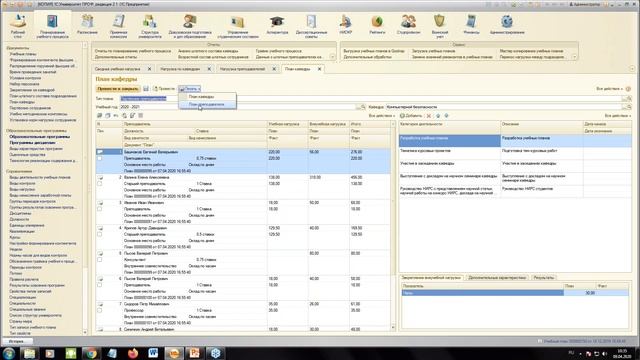Open Учебные планы link in the sidebar
Image resolution: width=640 pixels, height=360 pixels.
click(x=23, y=53)
